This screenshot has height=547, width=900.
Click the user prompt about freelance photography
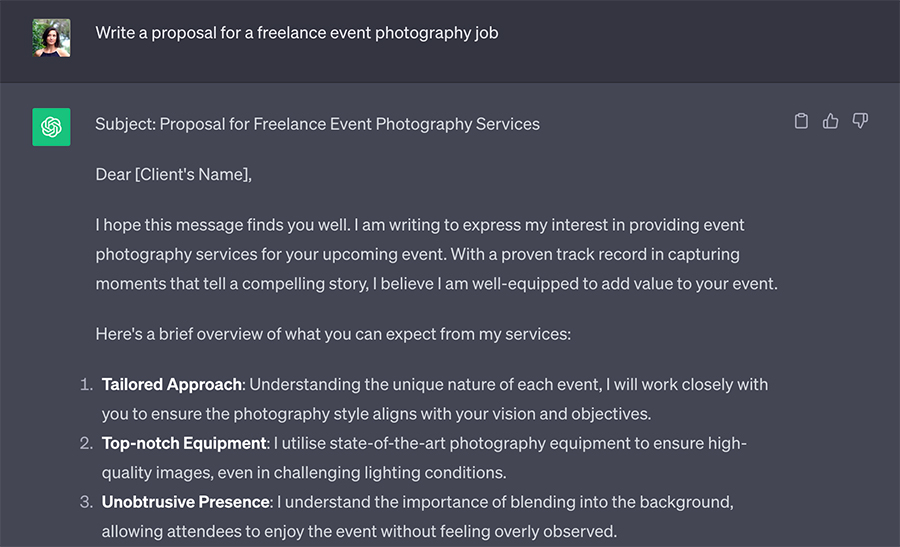297,33
